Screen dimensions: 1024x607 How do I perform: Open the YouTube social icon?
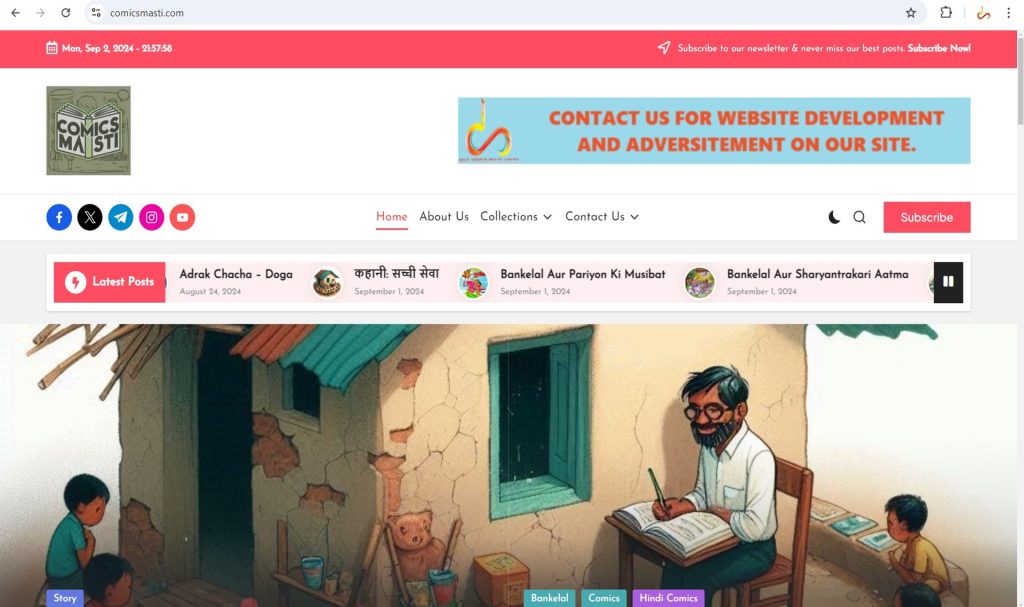pos(182,217)
